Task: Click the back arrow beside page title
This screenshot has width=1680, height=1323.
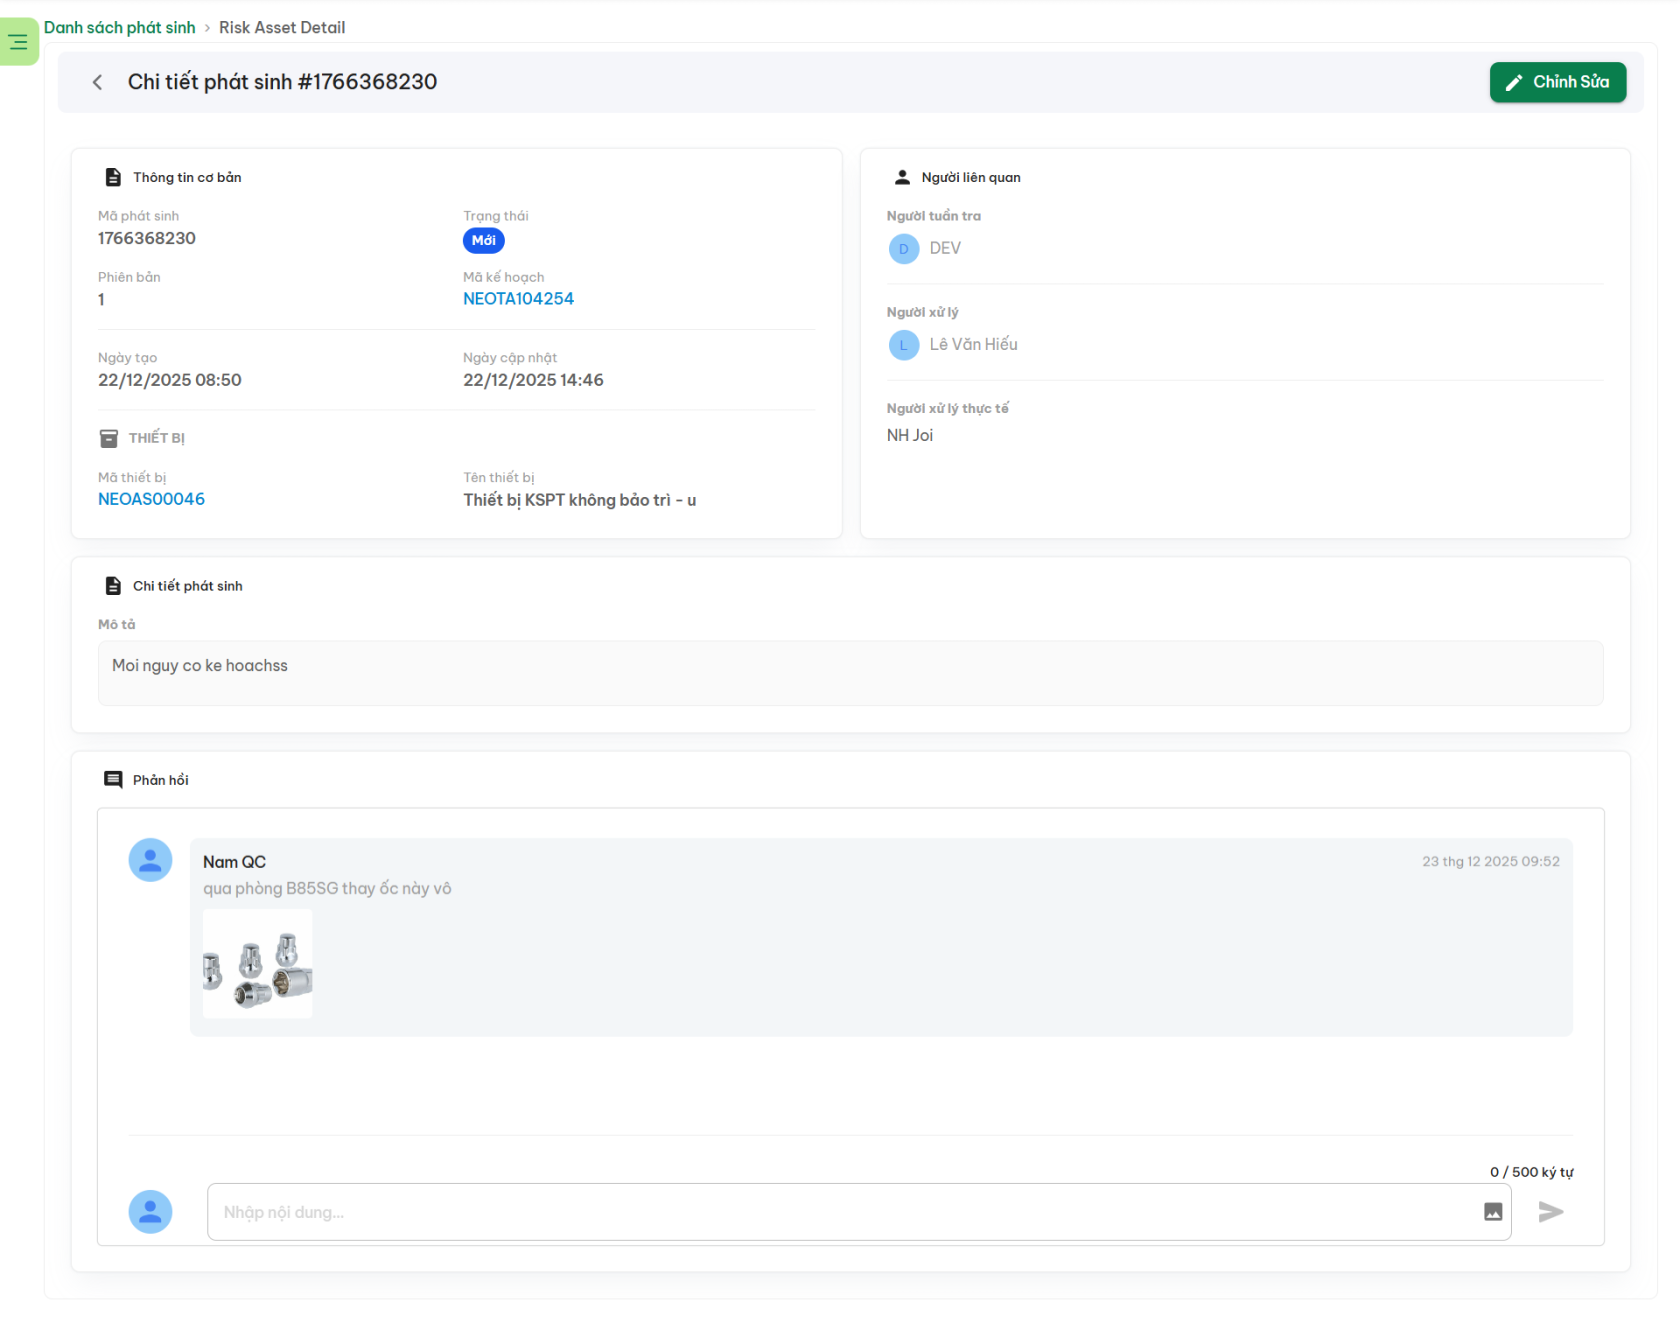Action: tap(97, 82)
